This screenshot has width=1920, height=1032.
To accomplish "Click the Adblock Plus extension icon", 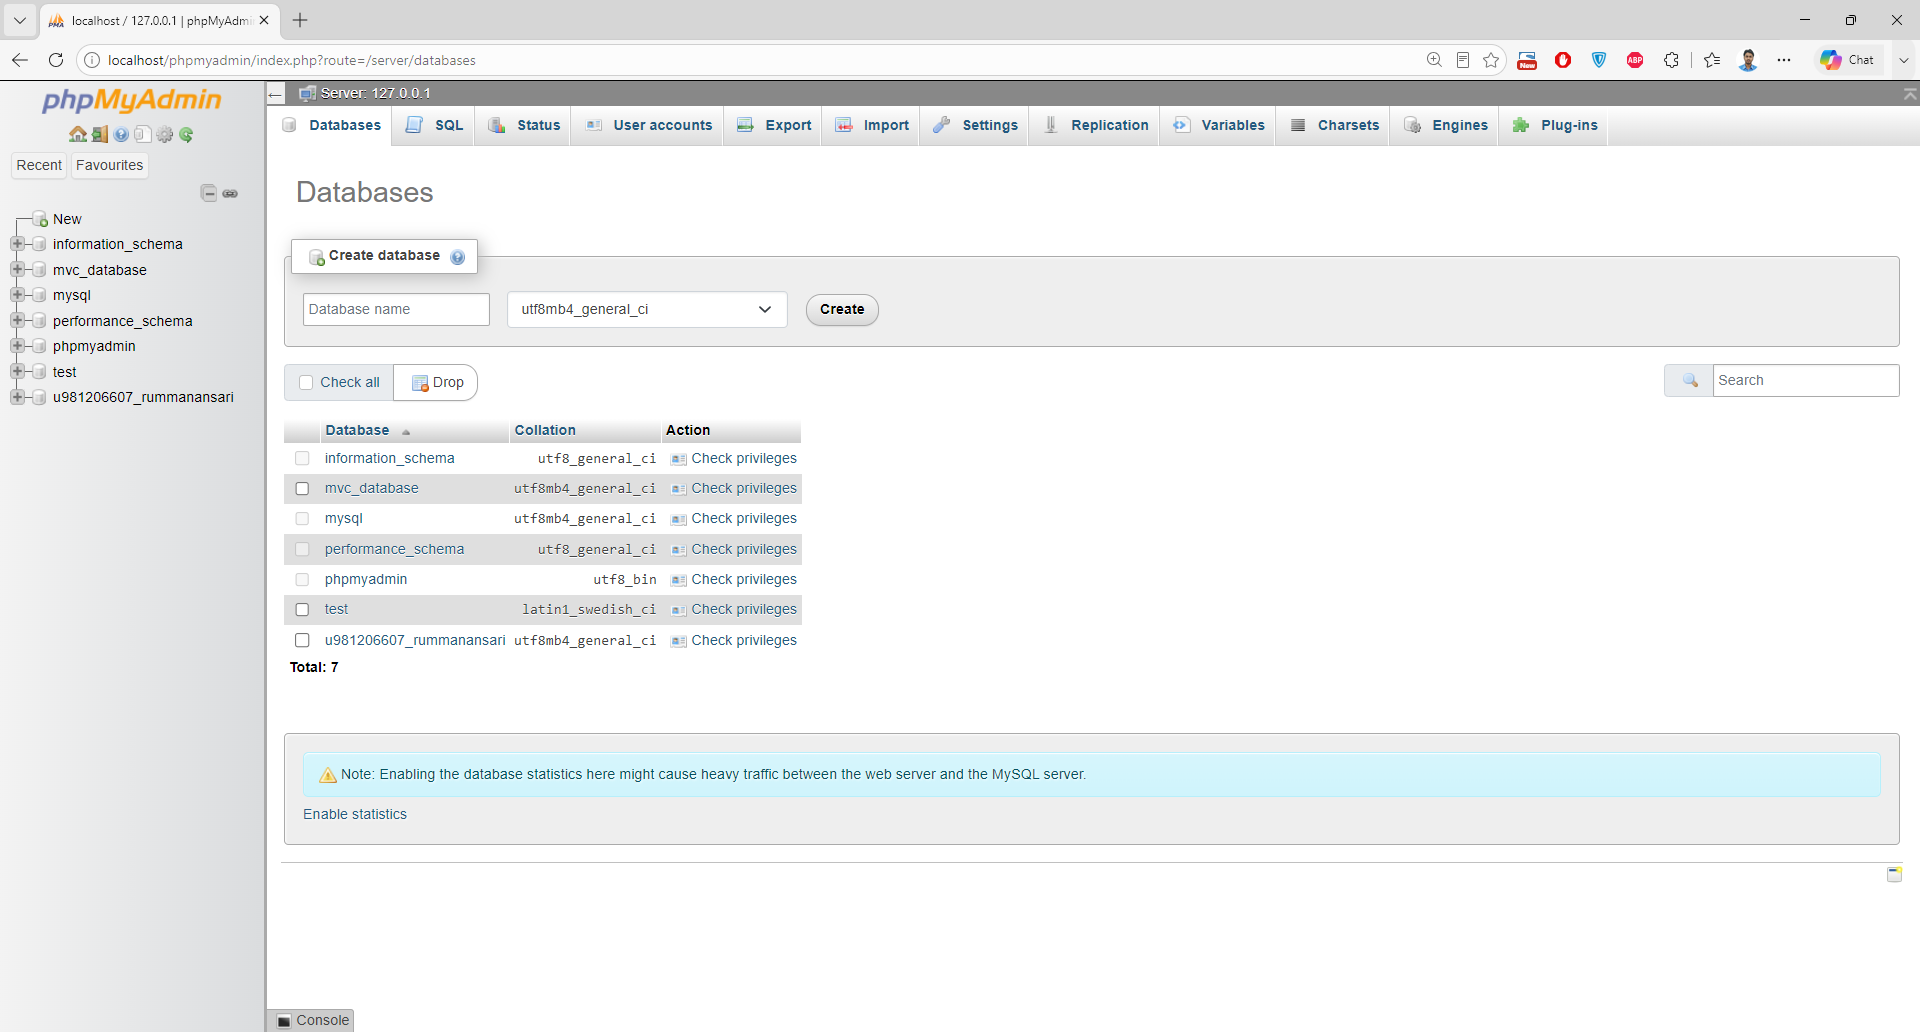I will (1635, 60).
